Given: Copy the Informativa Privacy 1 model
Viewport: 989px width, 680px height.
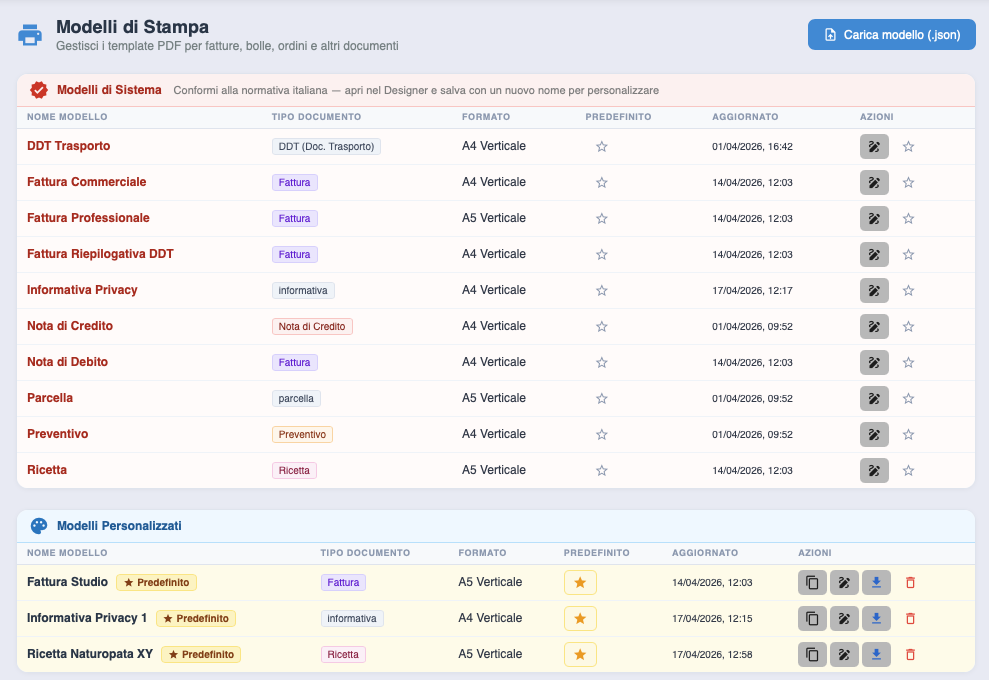Looking at the screenshot, I should point(812,619).
